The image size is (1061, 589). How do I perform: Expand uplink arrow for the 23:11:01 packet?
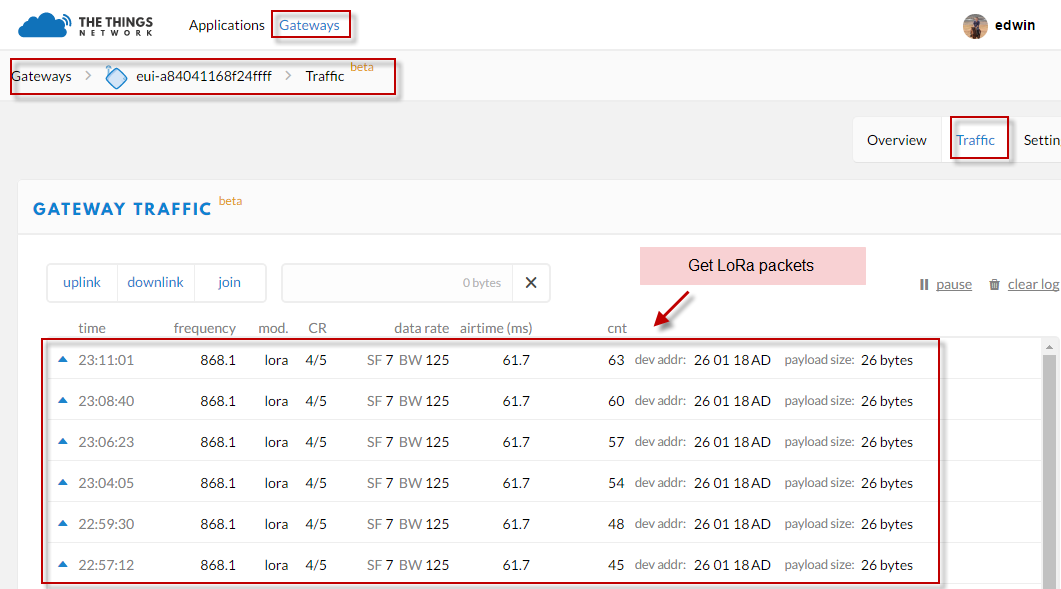63,359
